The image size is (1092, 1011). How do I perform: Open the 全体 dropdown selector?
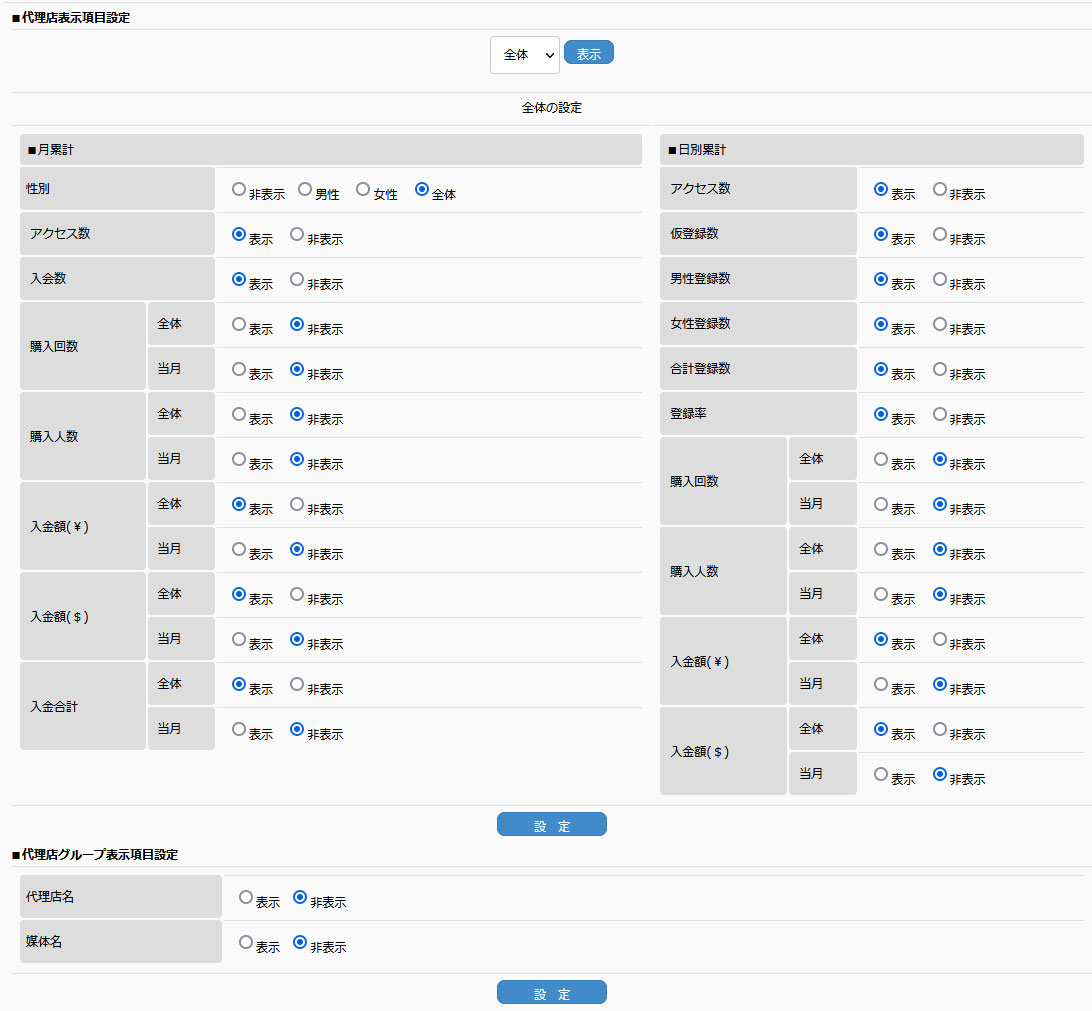524,55
